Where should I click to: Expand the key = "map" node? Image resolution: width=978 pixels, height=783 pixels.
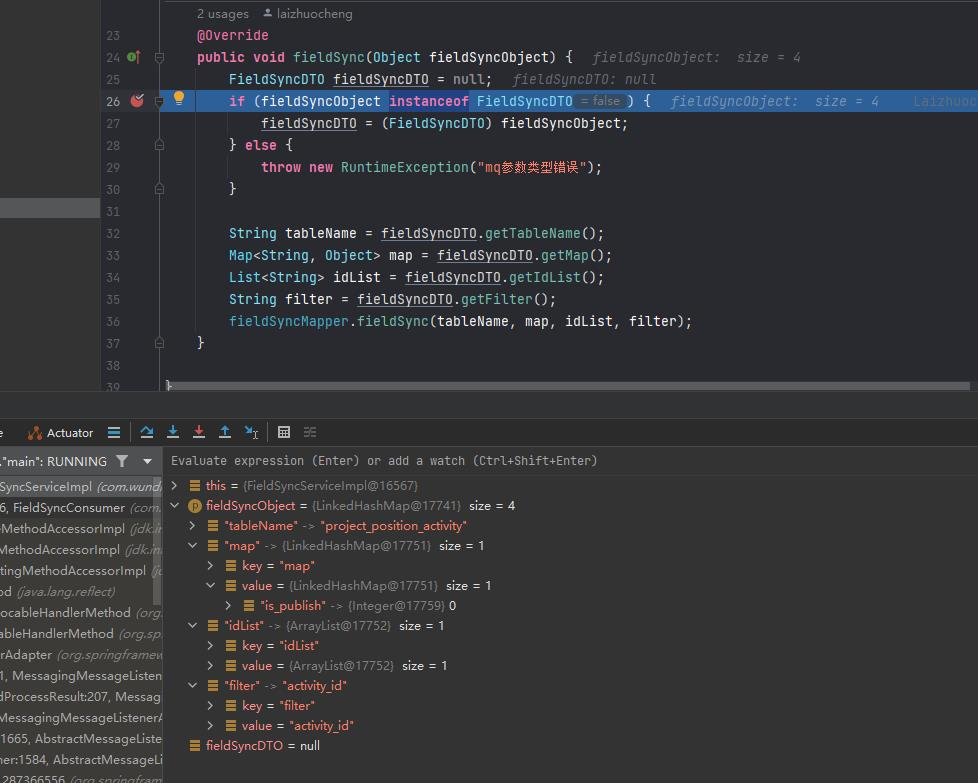[210, 565]
